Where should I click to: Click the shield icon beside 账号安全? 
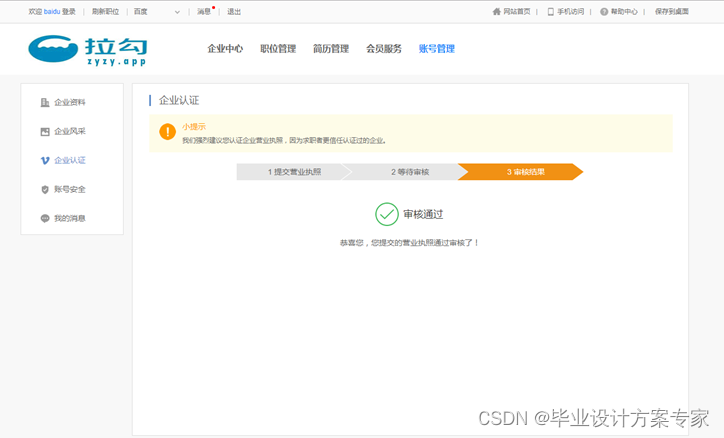pyautogui.click(x=45, y=189)
